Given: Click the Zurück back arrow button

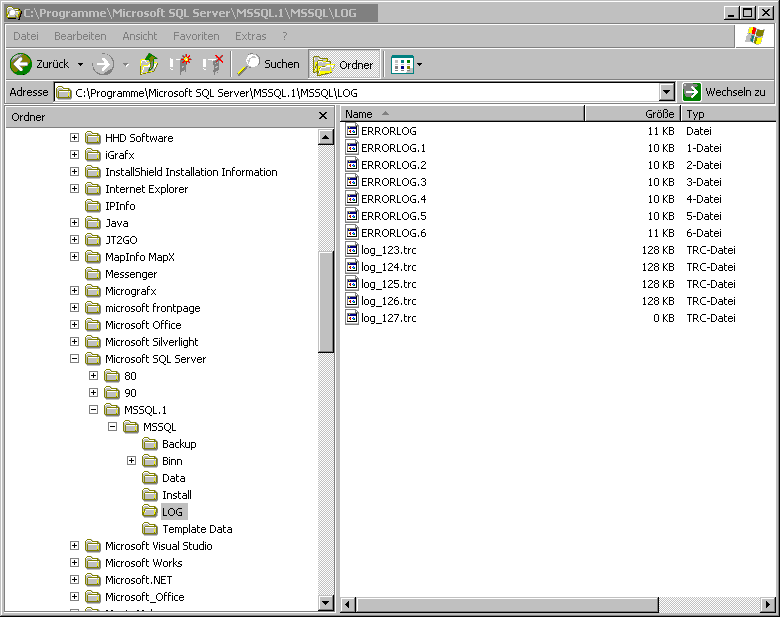Looking at the screenshot, I should click(x=22, y=64).
